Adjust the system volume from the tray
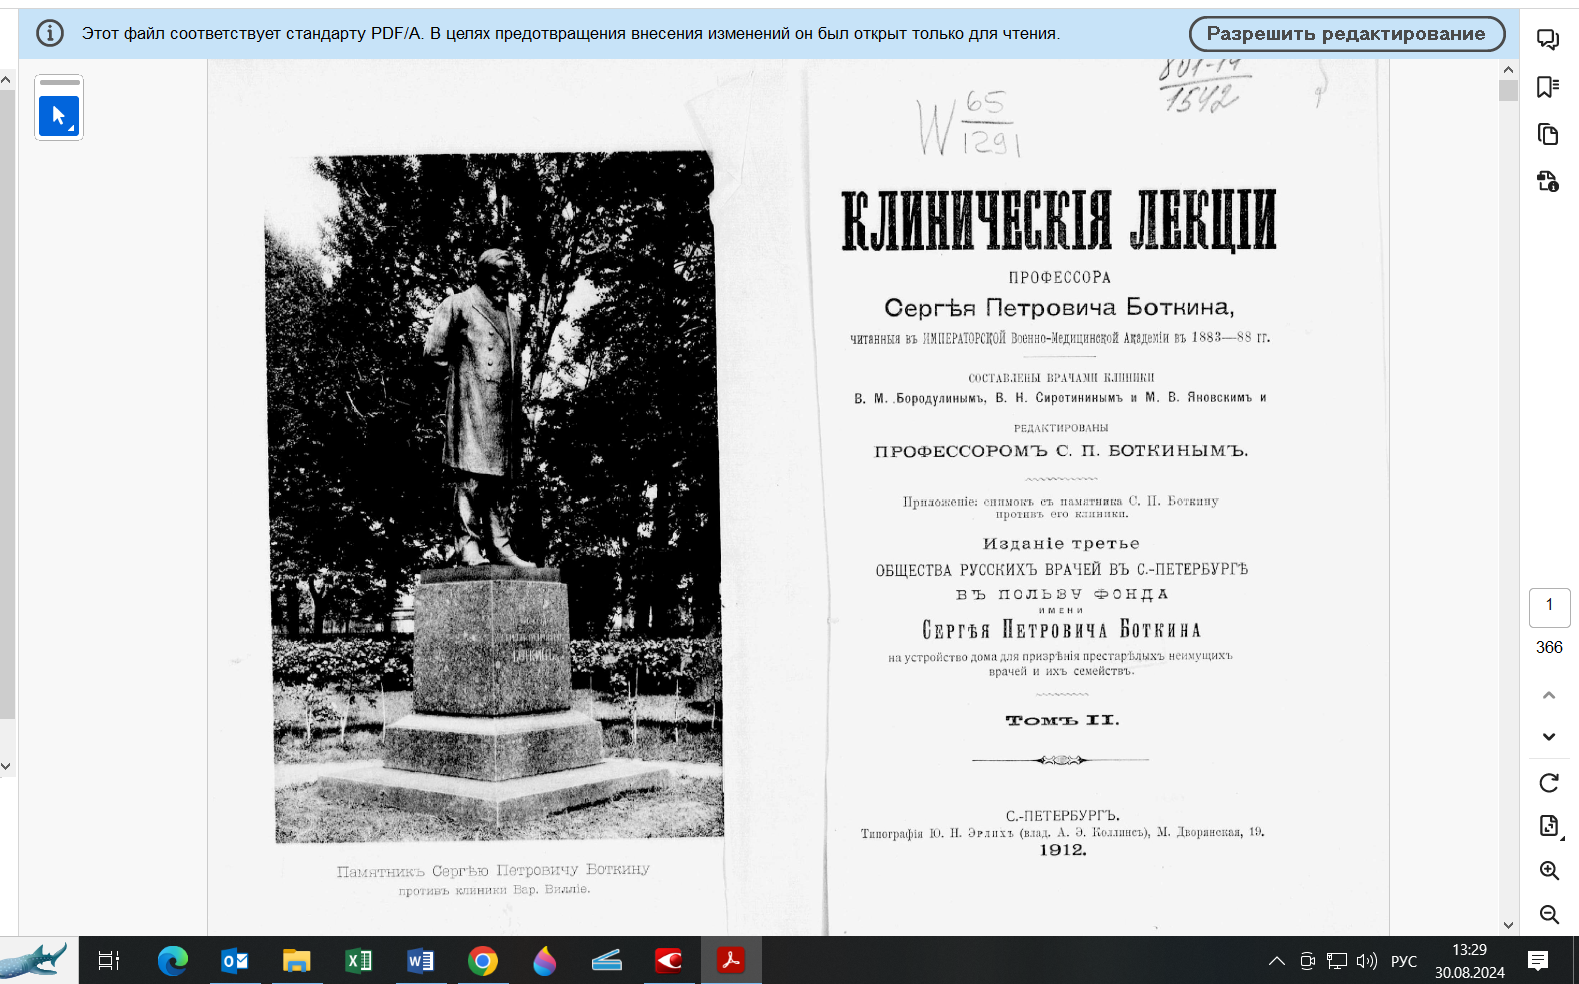 [x=1366, y=961]
